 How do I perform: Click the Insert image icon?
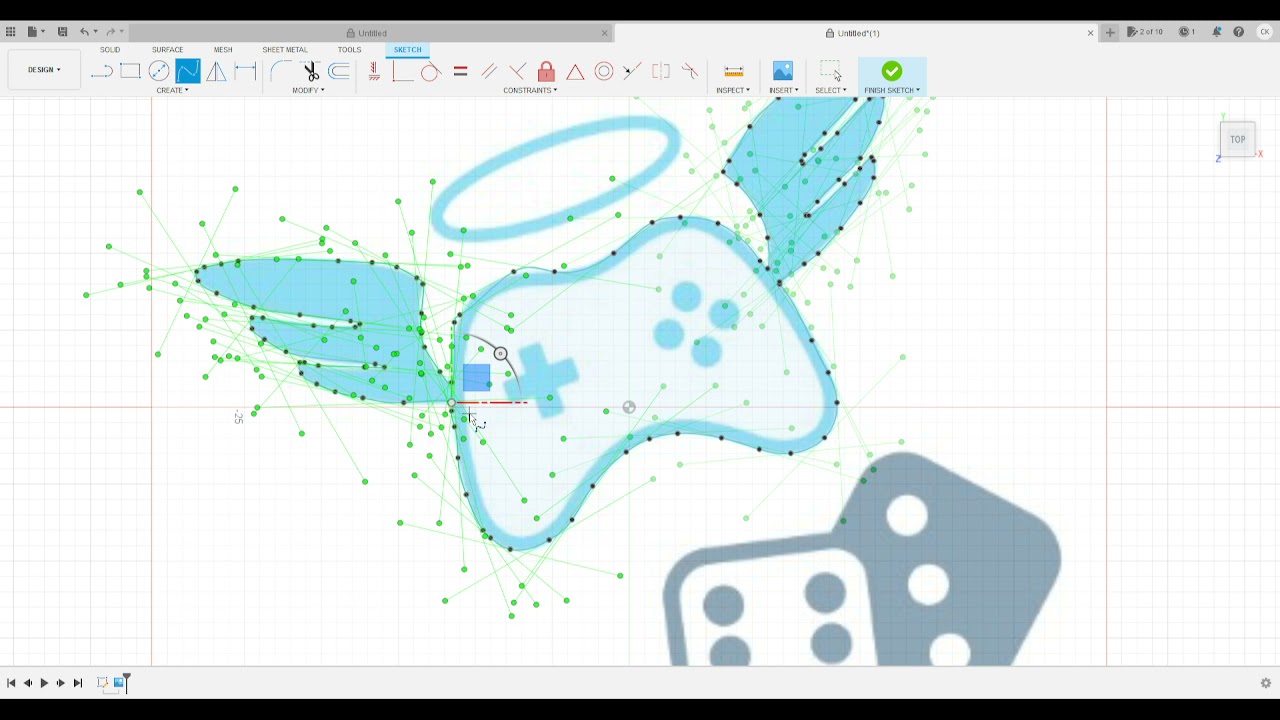pyautogui.click(x=783, y=71)
